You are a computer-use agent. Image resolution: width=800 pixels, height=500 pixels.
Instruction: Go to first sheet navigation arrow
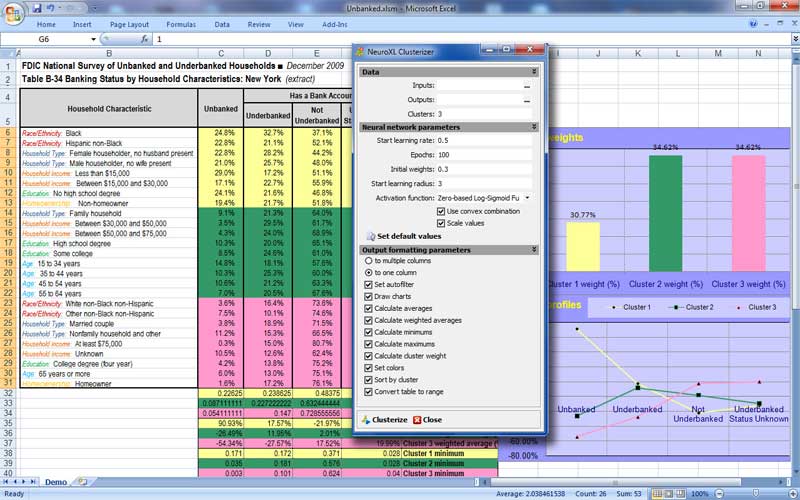[x=7, y=482]
